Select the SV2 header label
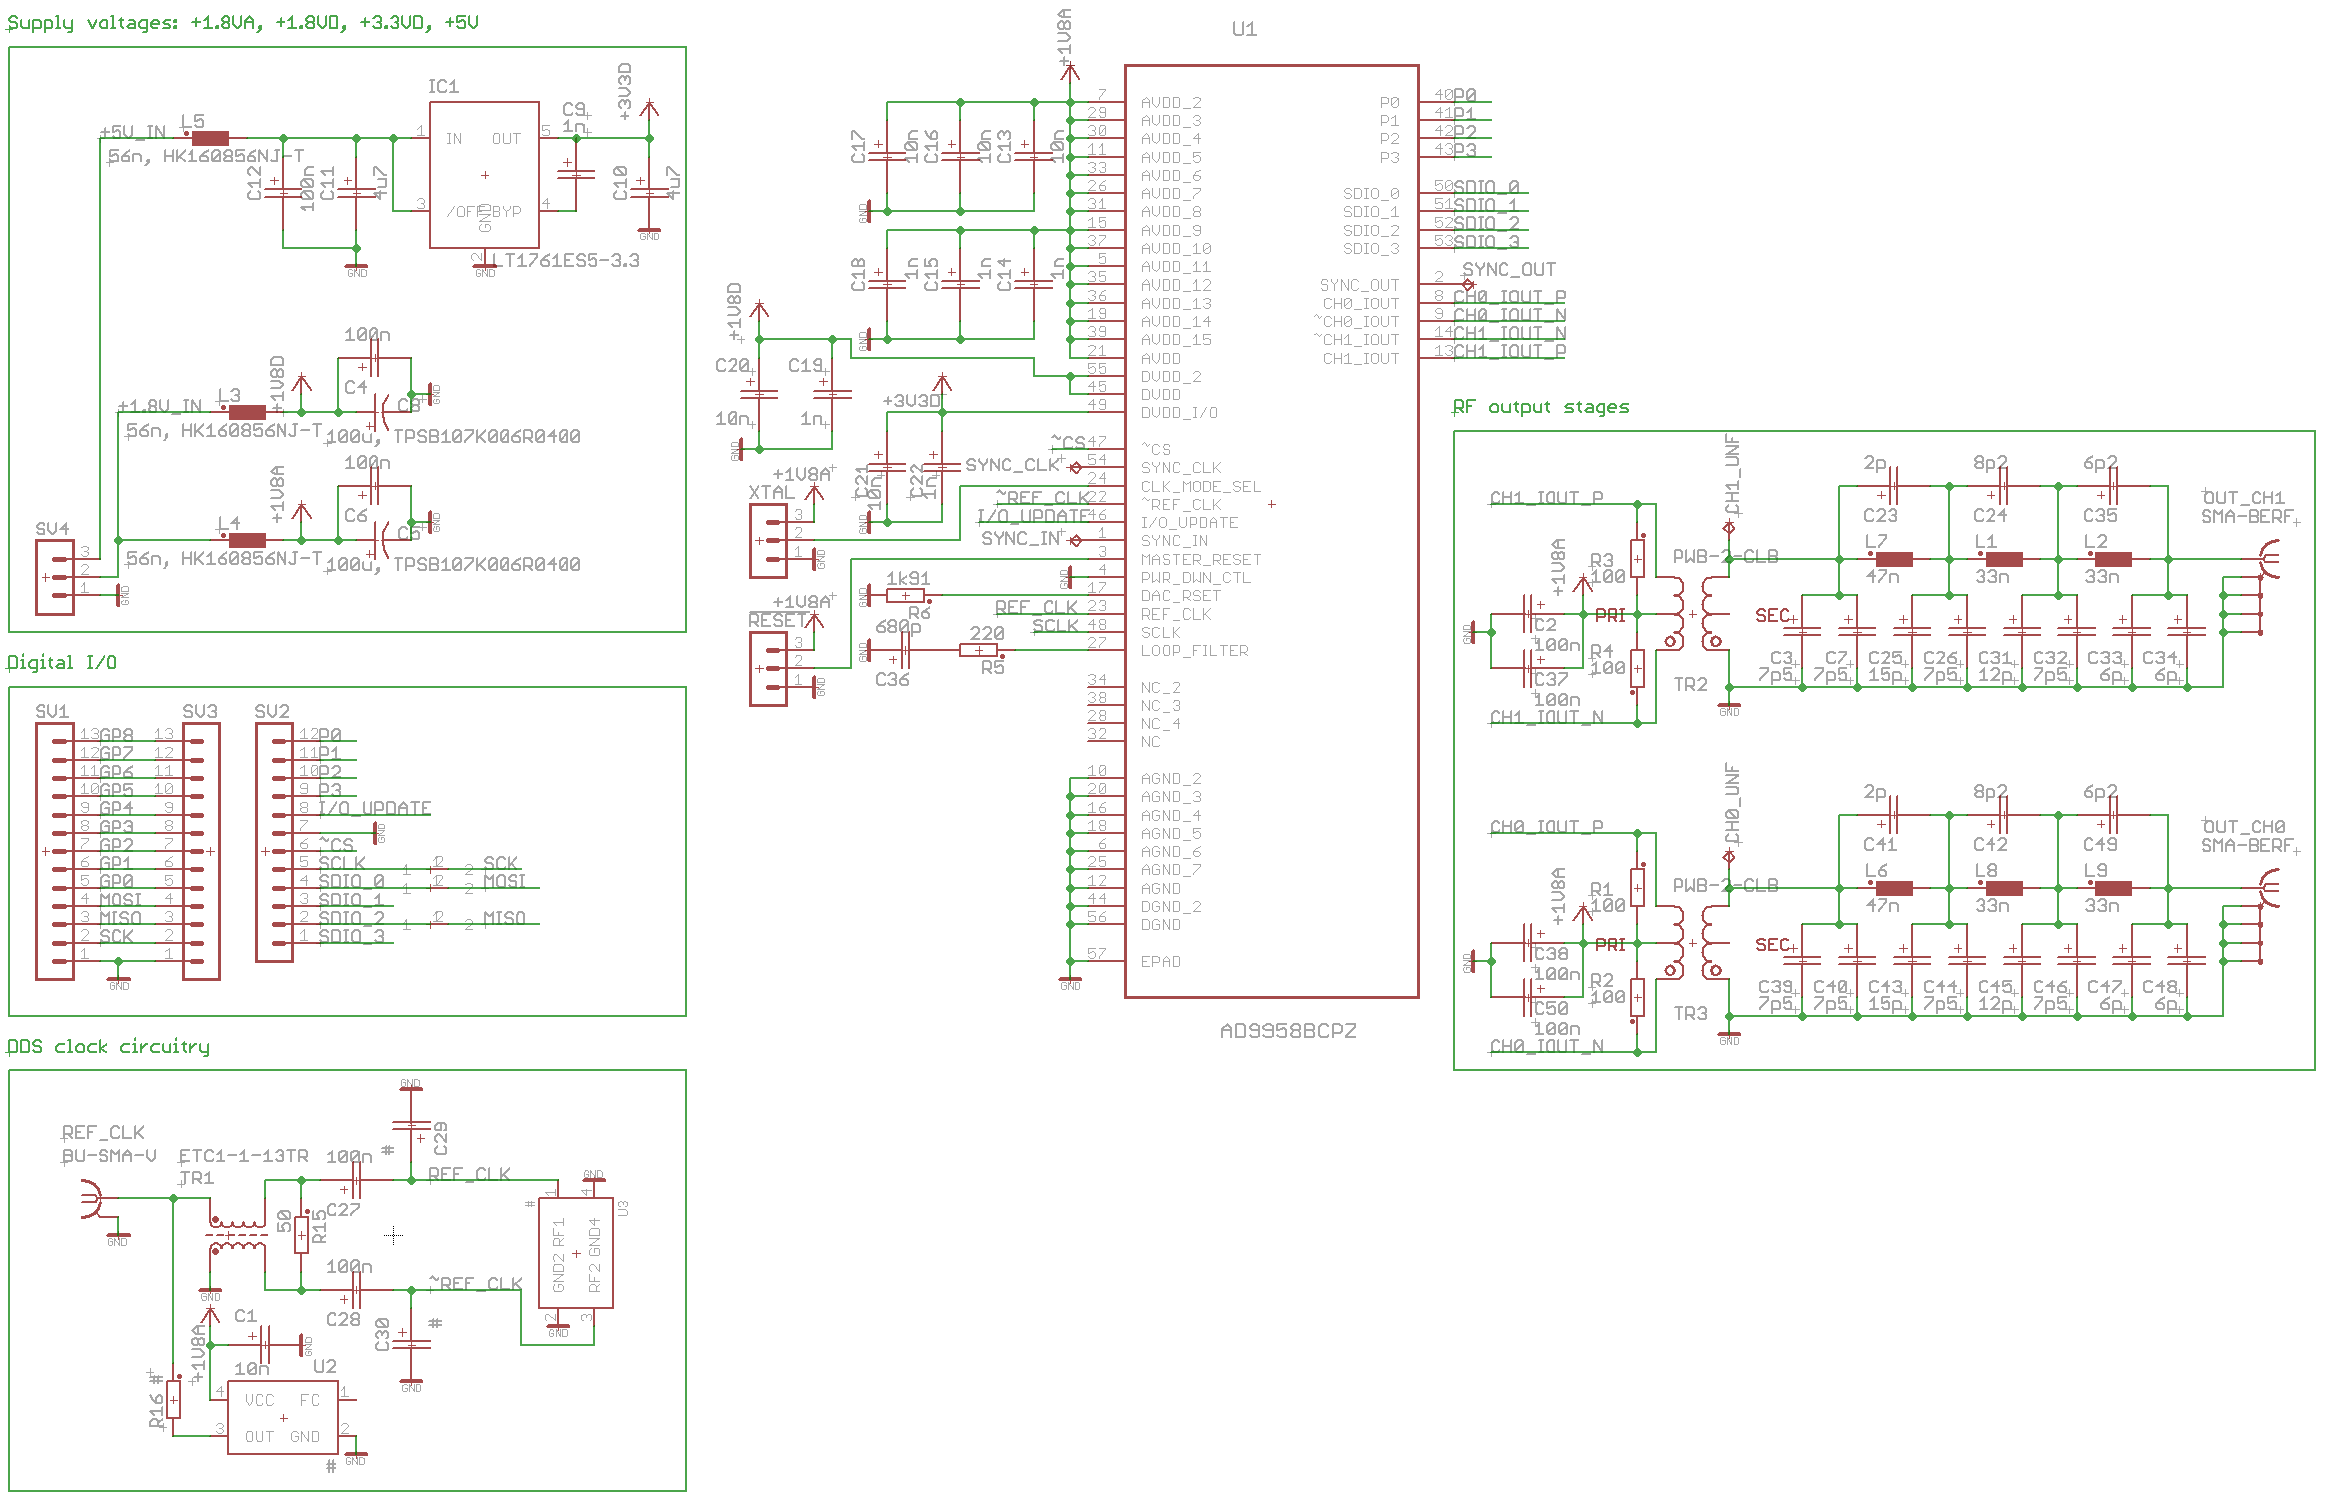 pyautogui.click(x=272, y=711)
